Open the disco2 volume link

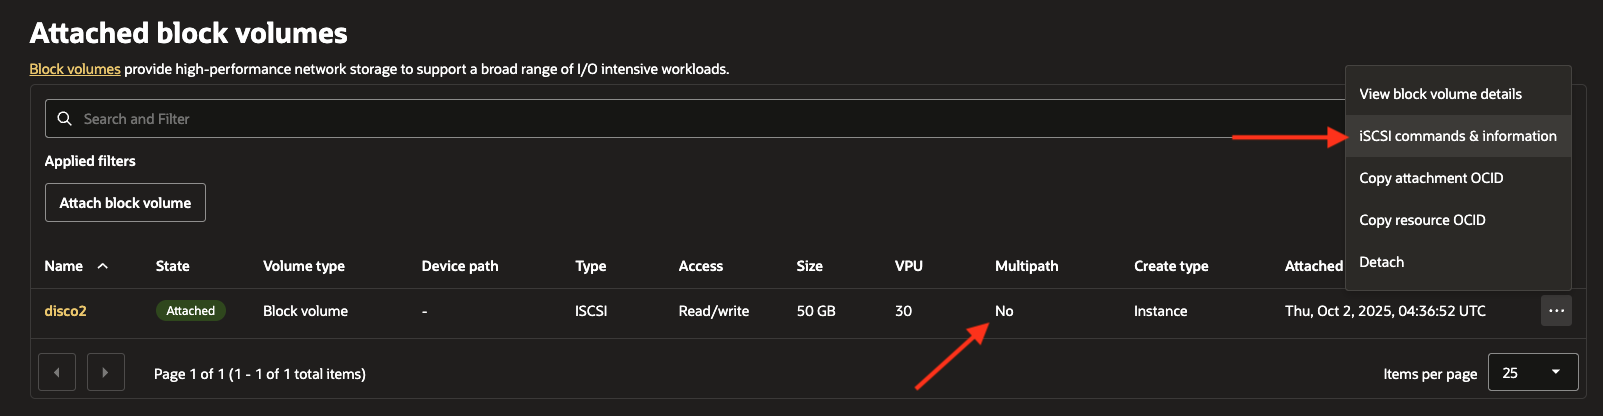(x=65, y=311)
